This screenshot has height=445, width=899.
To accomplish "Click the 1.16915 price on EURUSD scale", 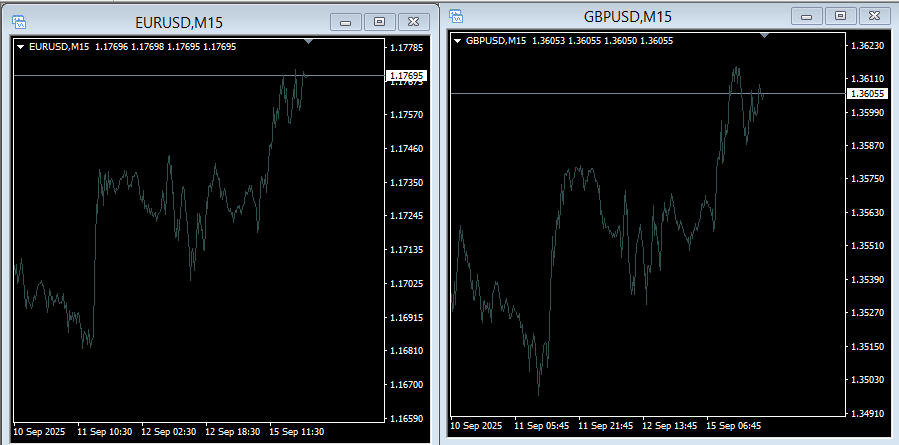I will [406, 317].
